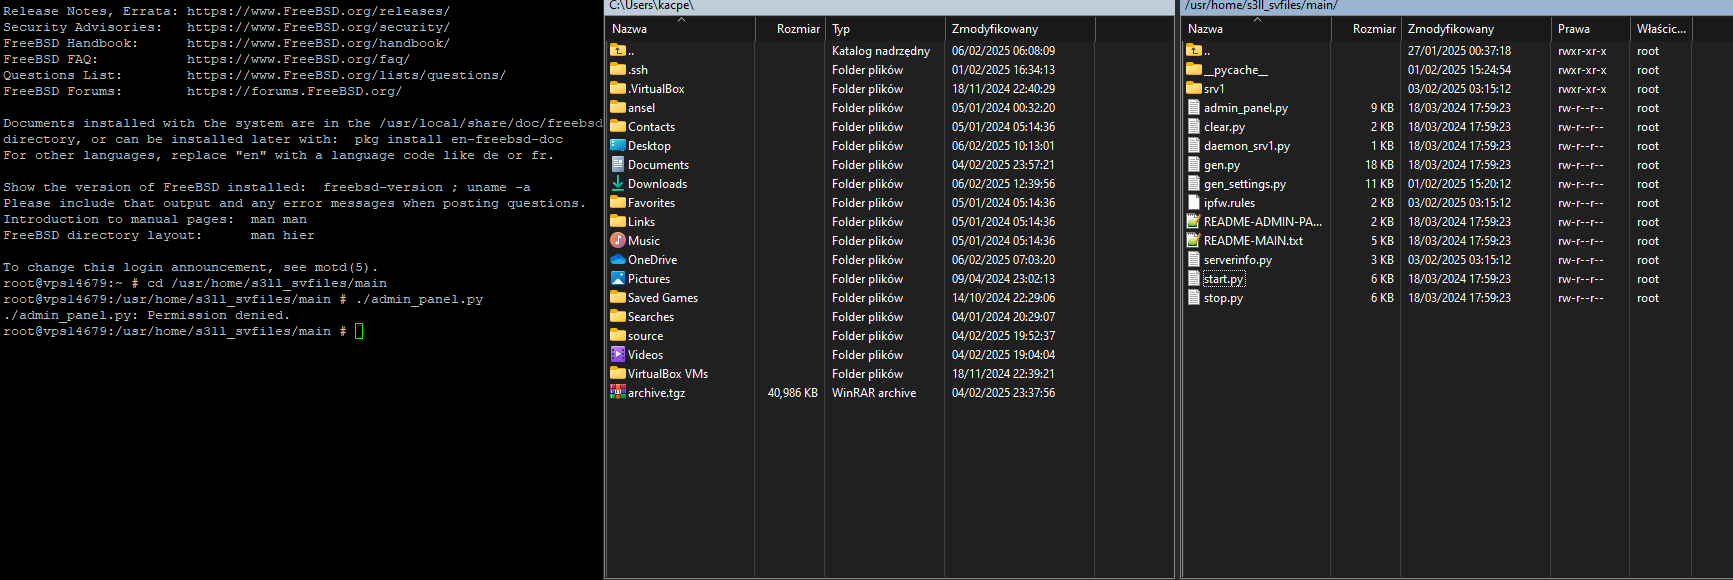Screen dimensions: 1733x580
Task: Sort remote files by Prawa header
Action: pyautogui.click(x=1573, y=29)
